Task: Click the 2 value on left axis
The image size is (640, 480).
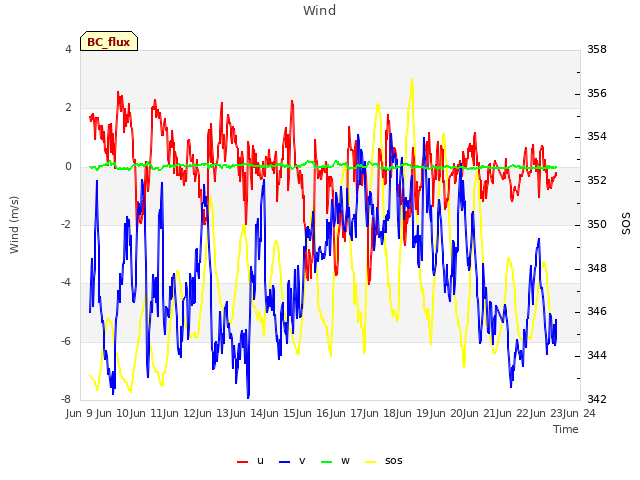Action: click(x=68, y=108)
